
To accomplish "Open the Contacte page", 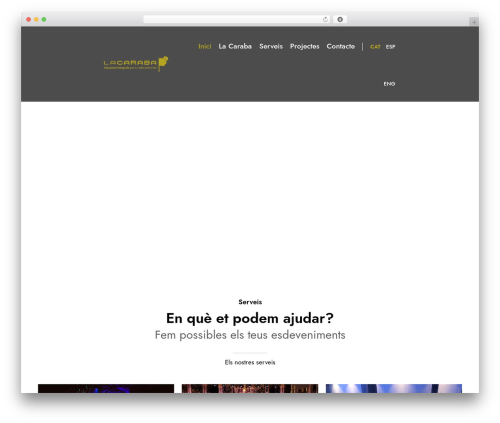I will pyautogui.click(x=341, y=46).
